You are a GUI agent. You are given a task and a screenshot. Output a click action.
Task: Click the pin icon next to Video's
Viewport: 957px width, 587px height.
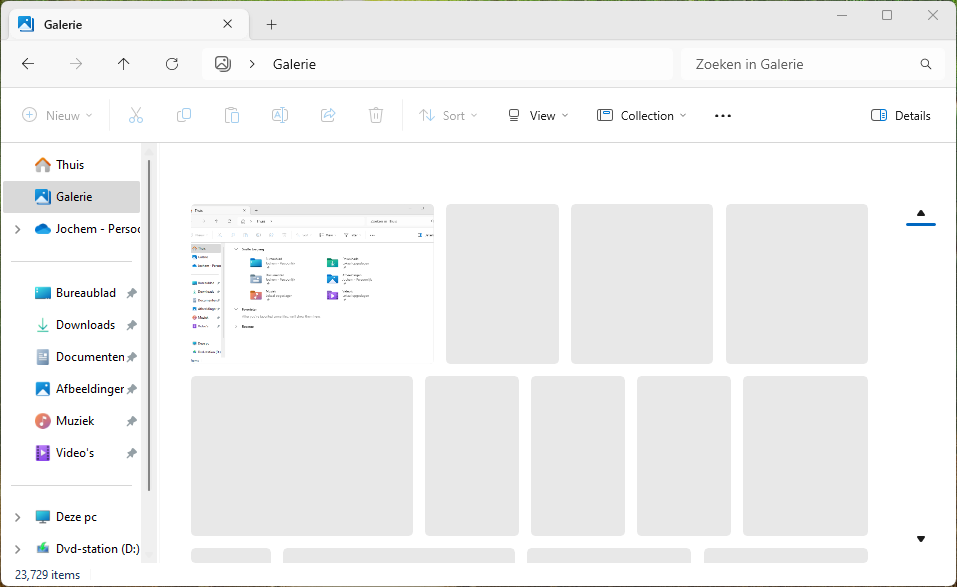(x=131, y=453)
